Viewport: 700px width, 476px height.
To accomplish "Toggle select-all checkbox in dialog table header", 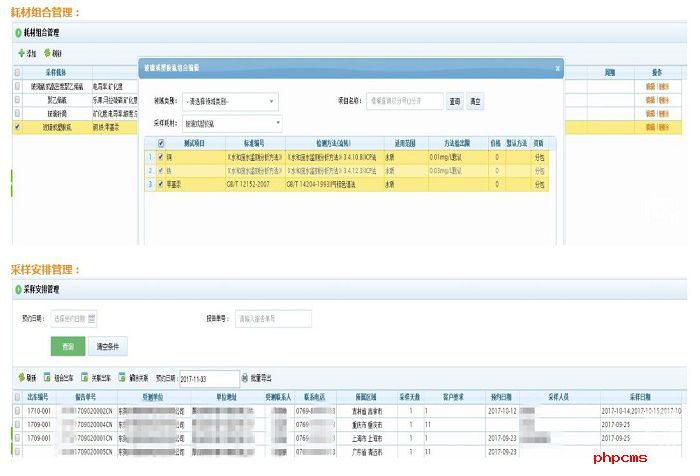I will tap(161, 143).
